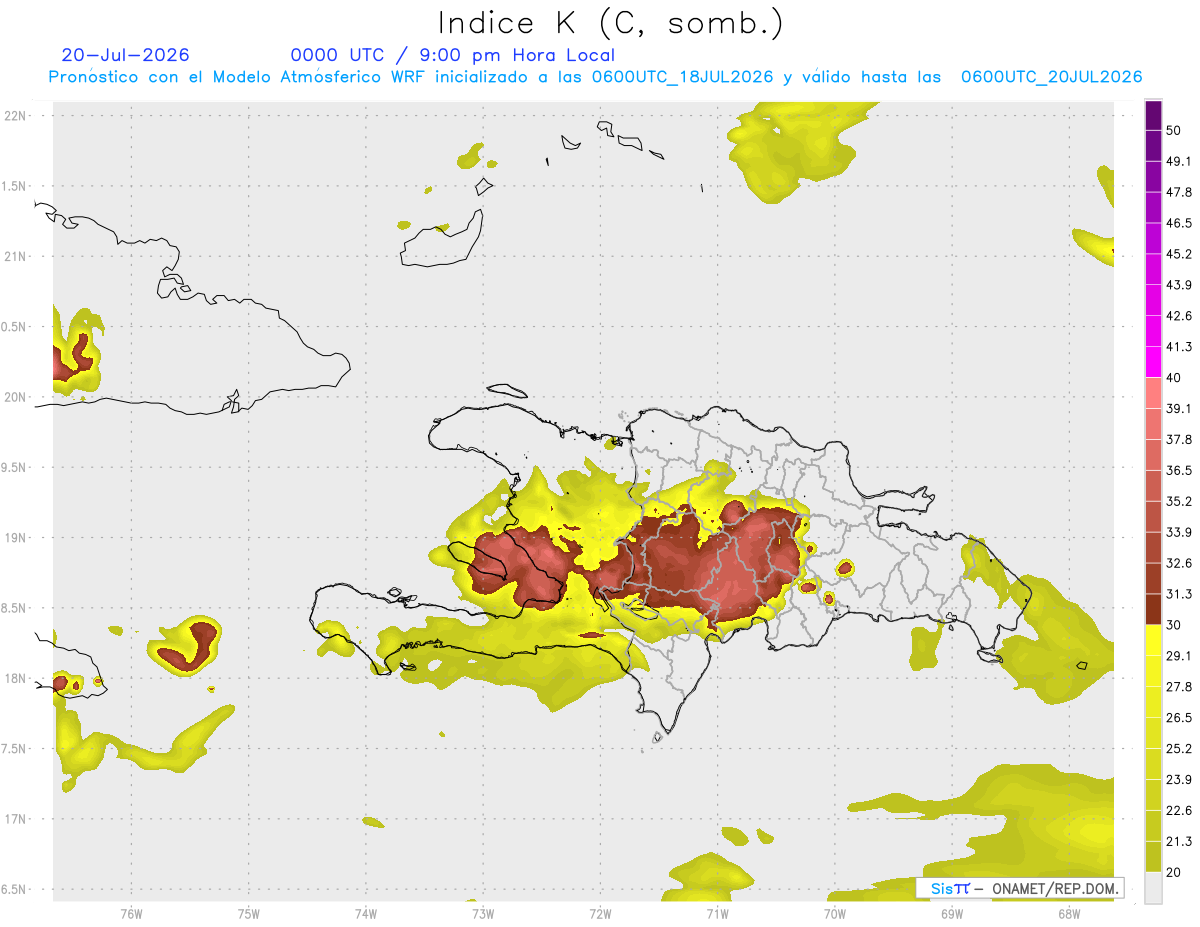Click colorbar value "40"
Image resolution: width=1200 pixels, height=927 pixels.
1175,377
